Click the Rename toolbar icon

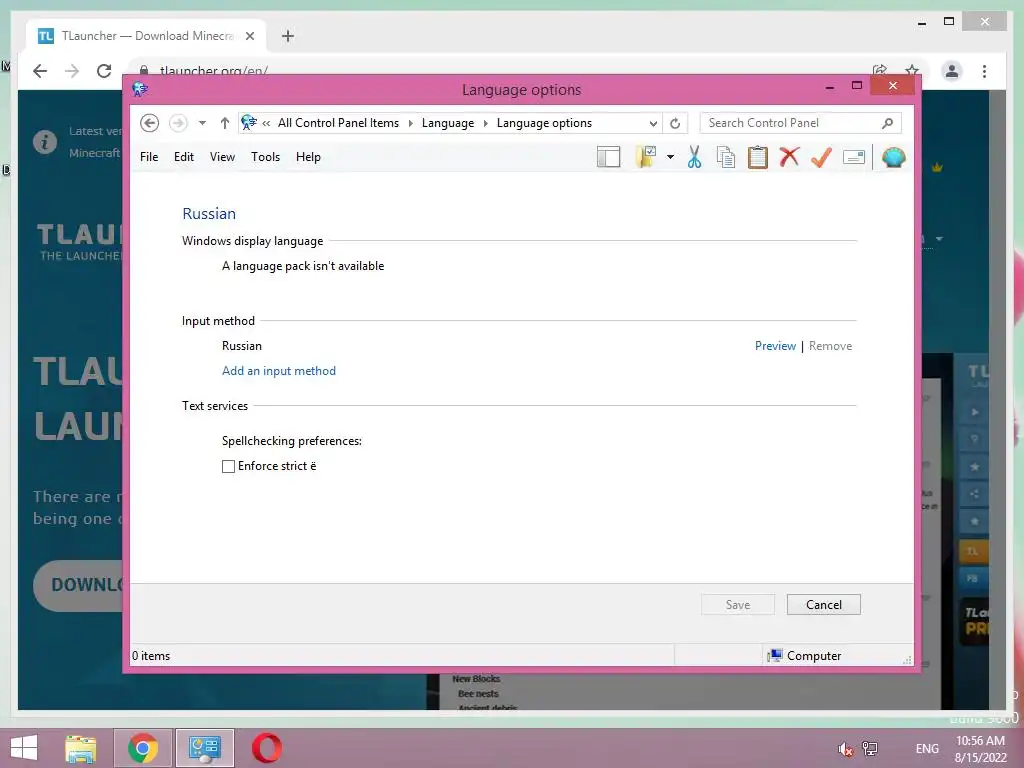point(854,157)
